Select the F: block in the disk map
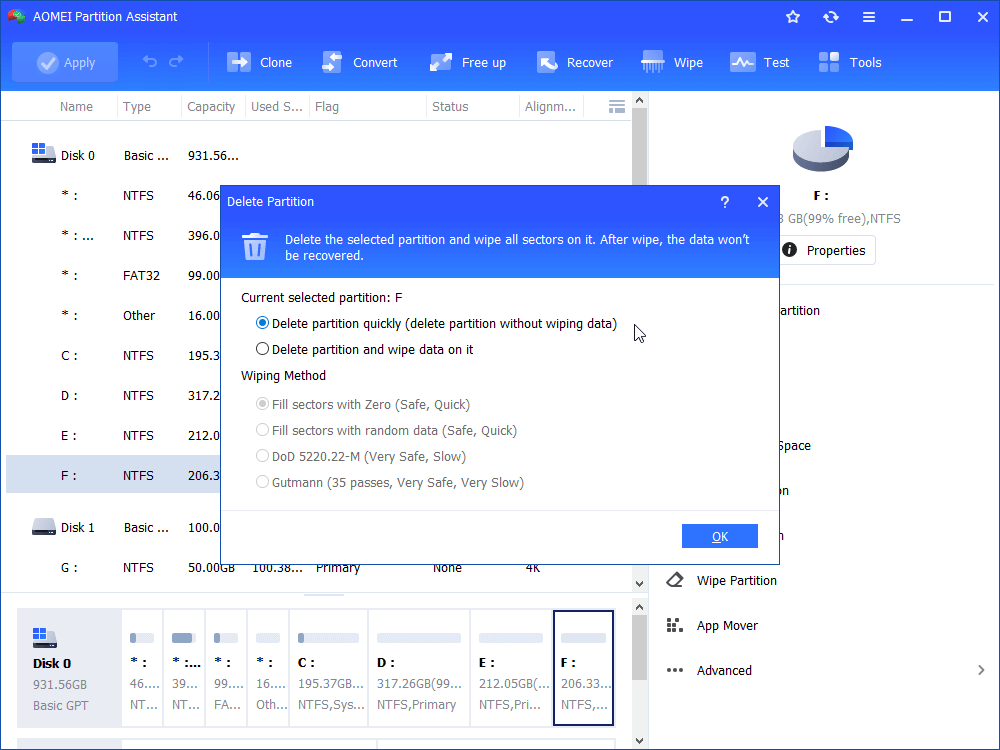Image resolution: width=1000 pixels, height=750 pixels. 584,668
